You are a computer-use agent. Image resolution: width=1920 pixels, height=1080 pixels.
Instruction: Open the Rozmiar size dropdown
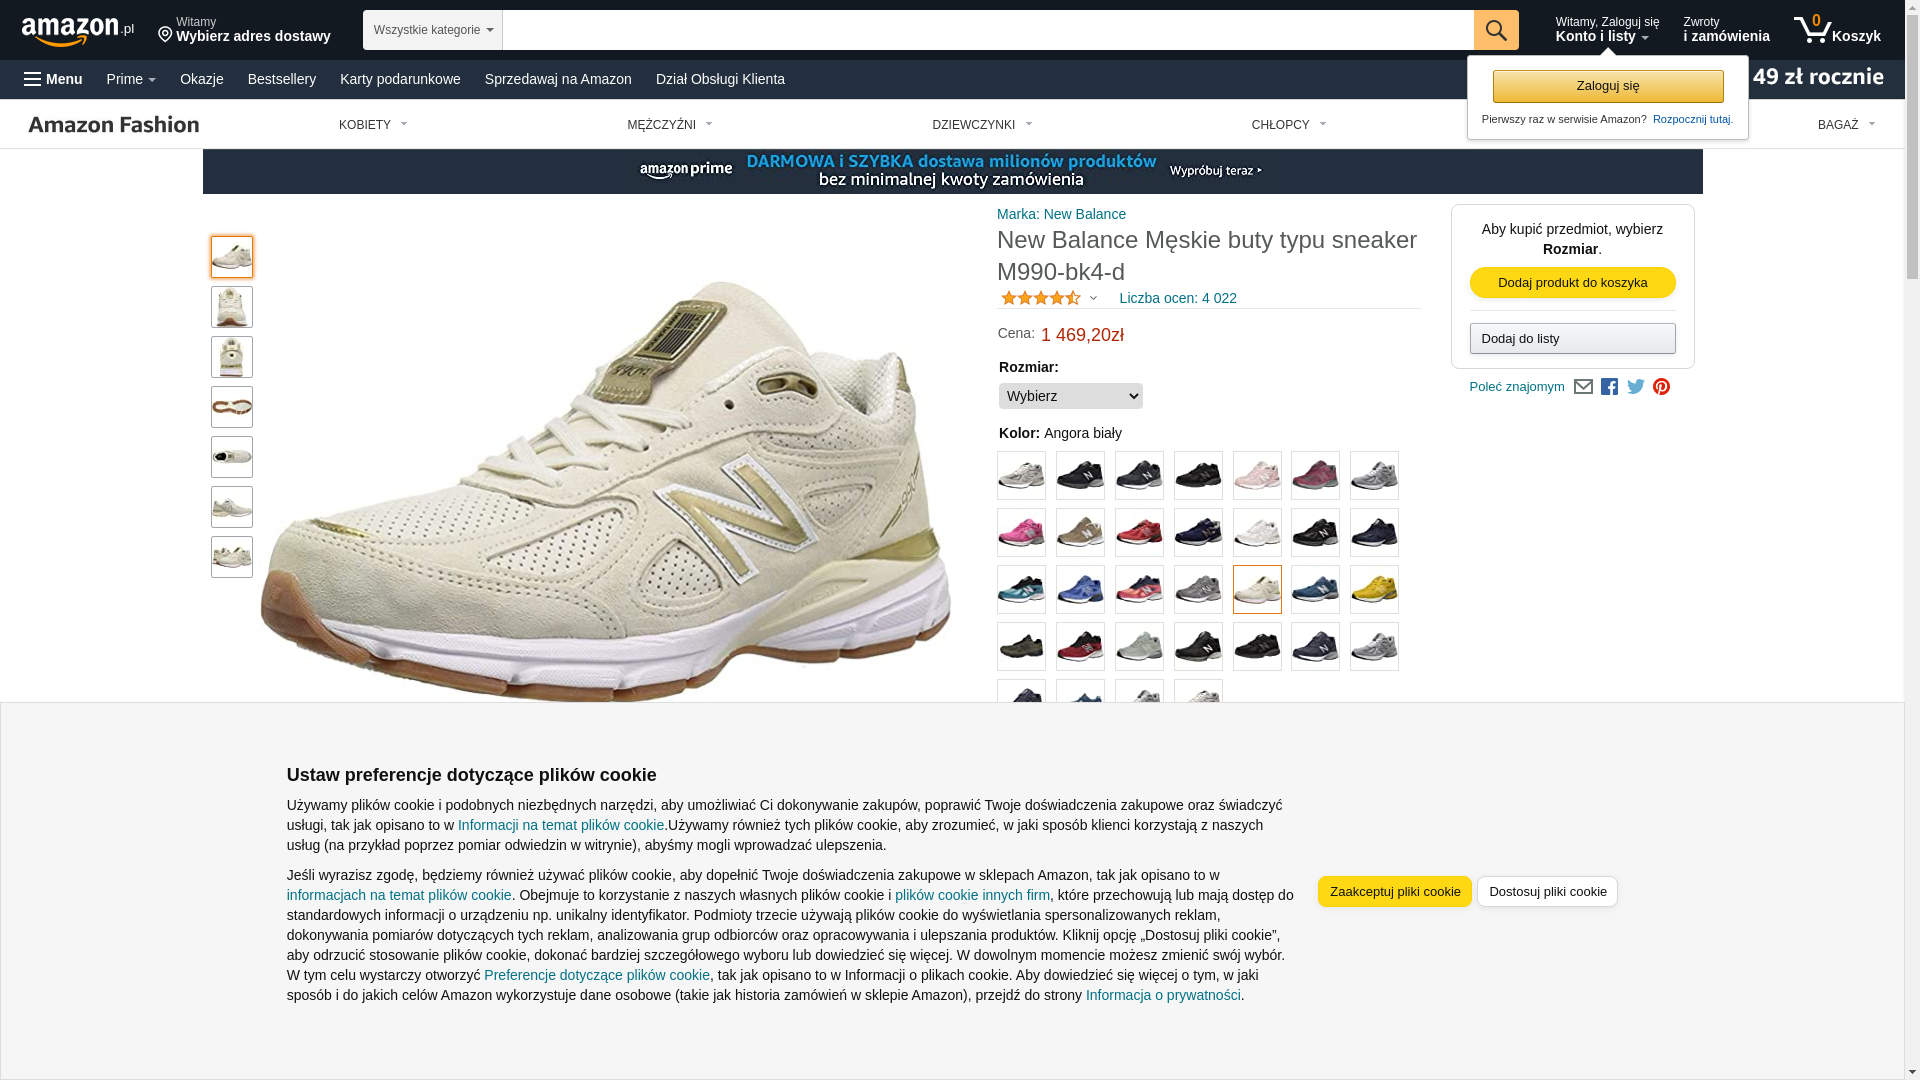[x=1070, y=396]
